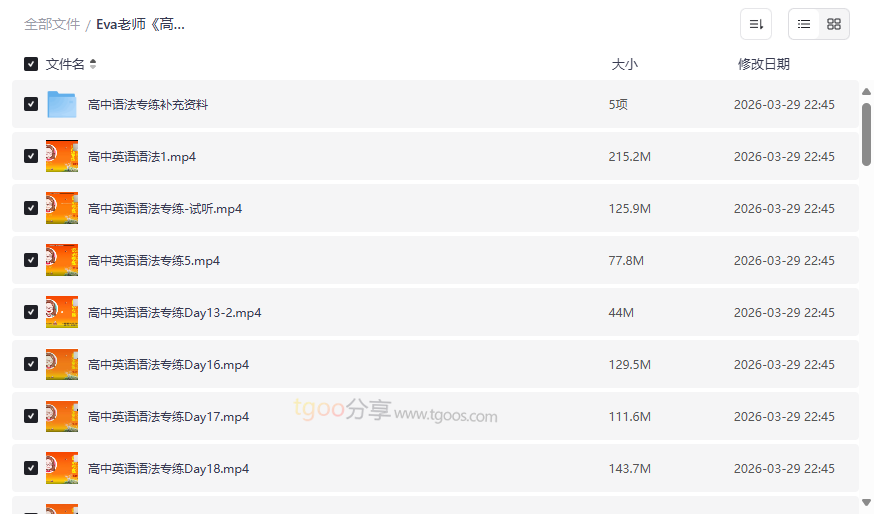Viewport: 874px width, 514px height.
Task: Click the 高中英语语法专练-试听.mp4 thumbnail icon
Action: click(62, 208)
